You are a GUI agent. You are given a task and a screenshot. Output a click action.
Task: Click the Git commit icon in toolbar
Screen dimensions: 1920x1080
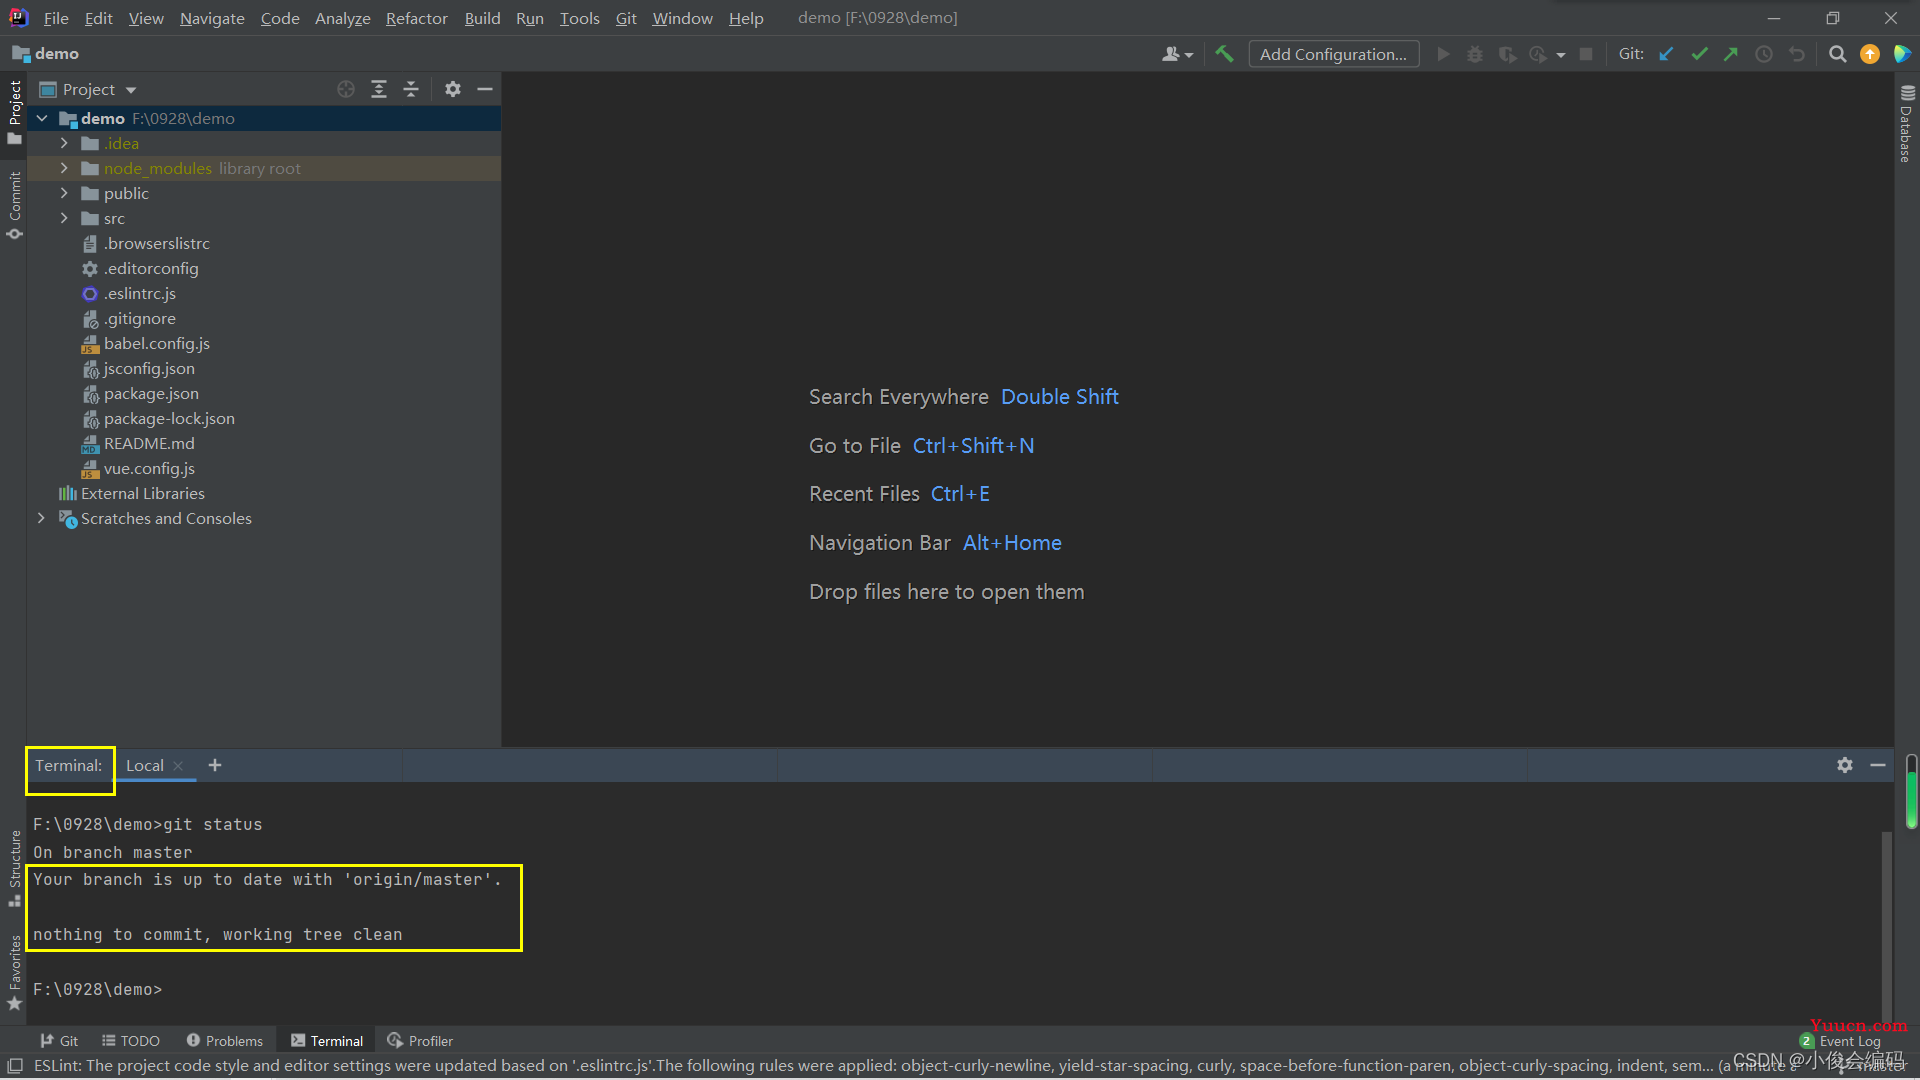[x=1700, y=54]
